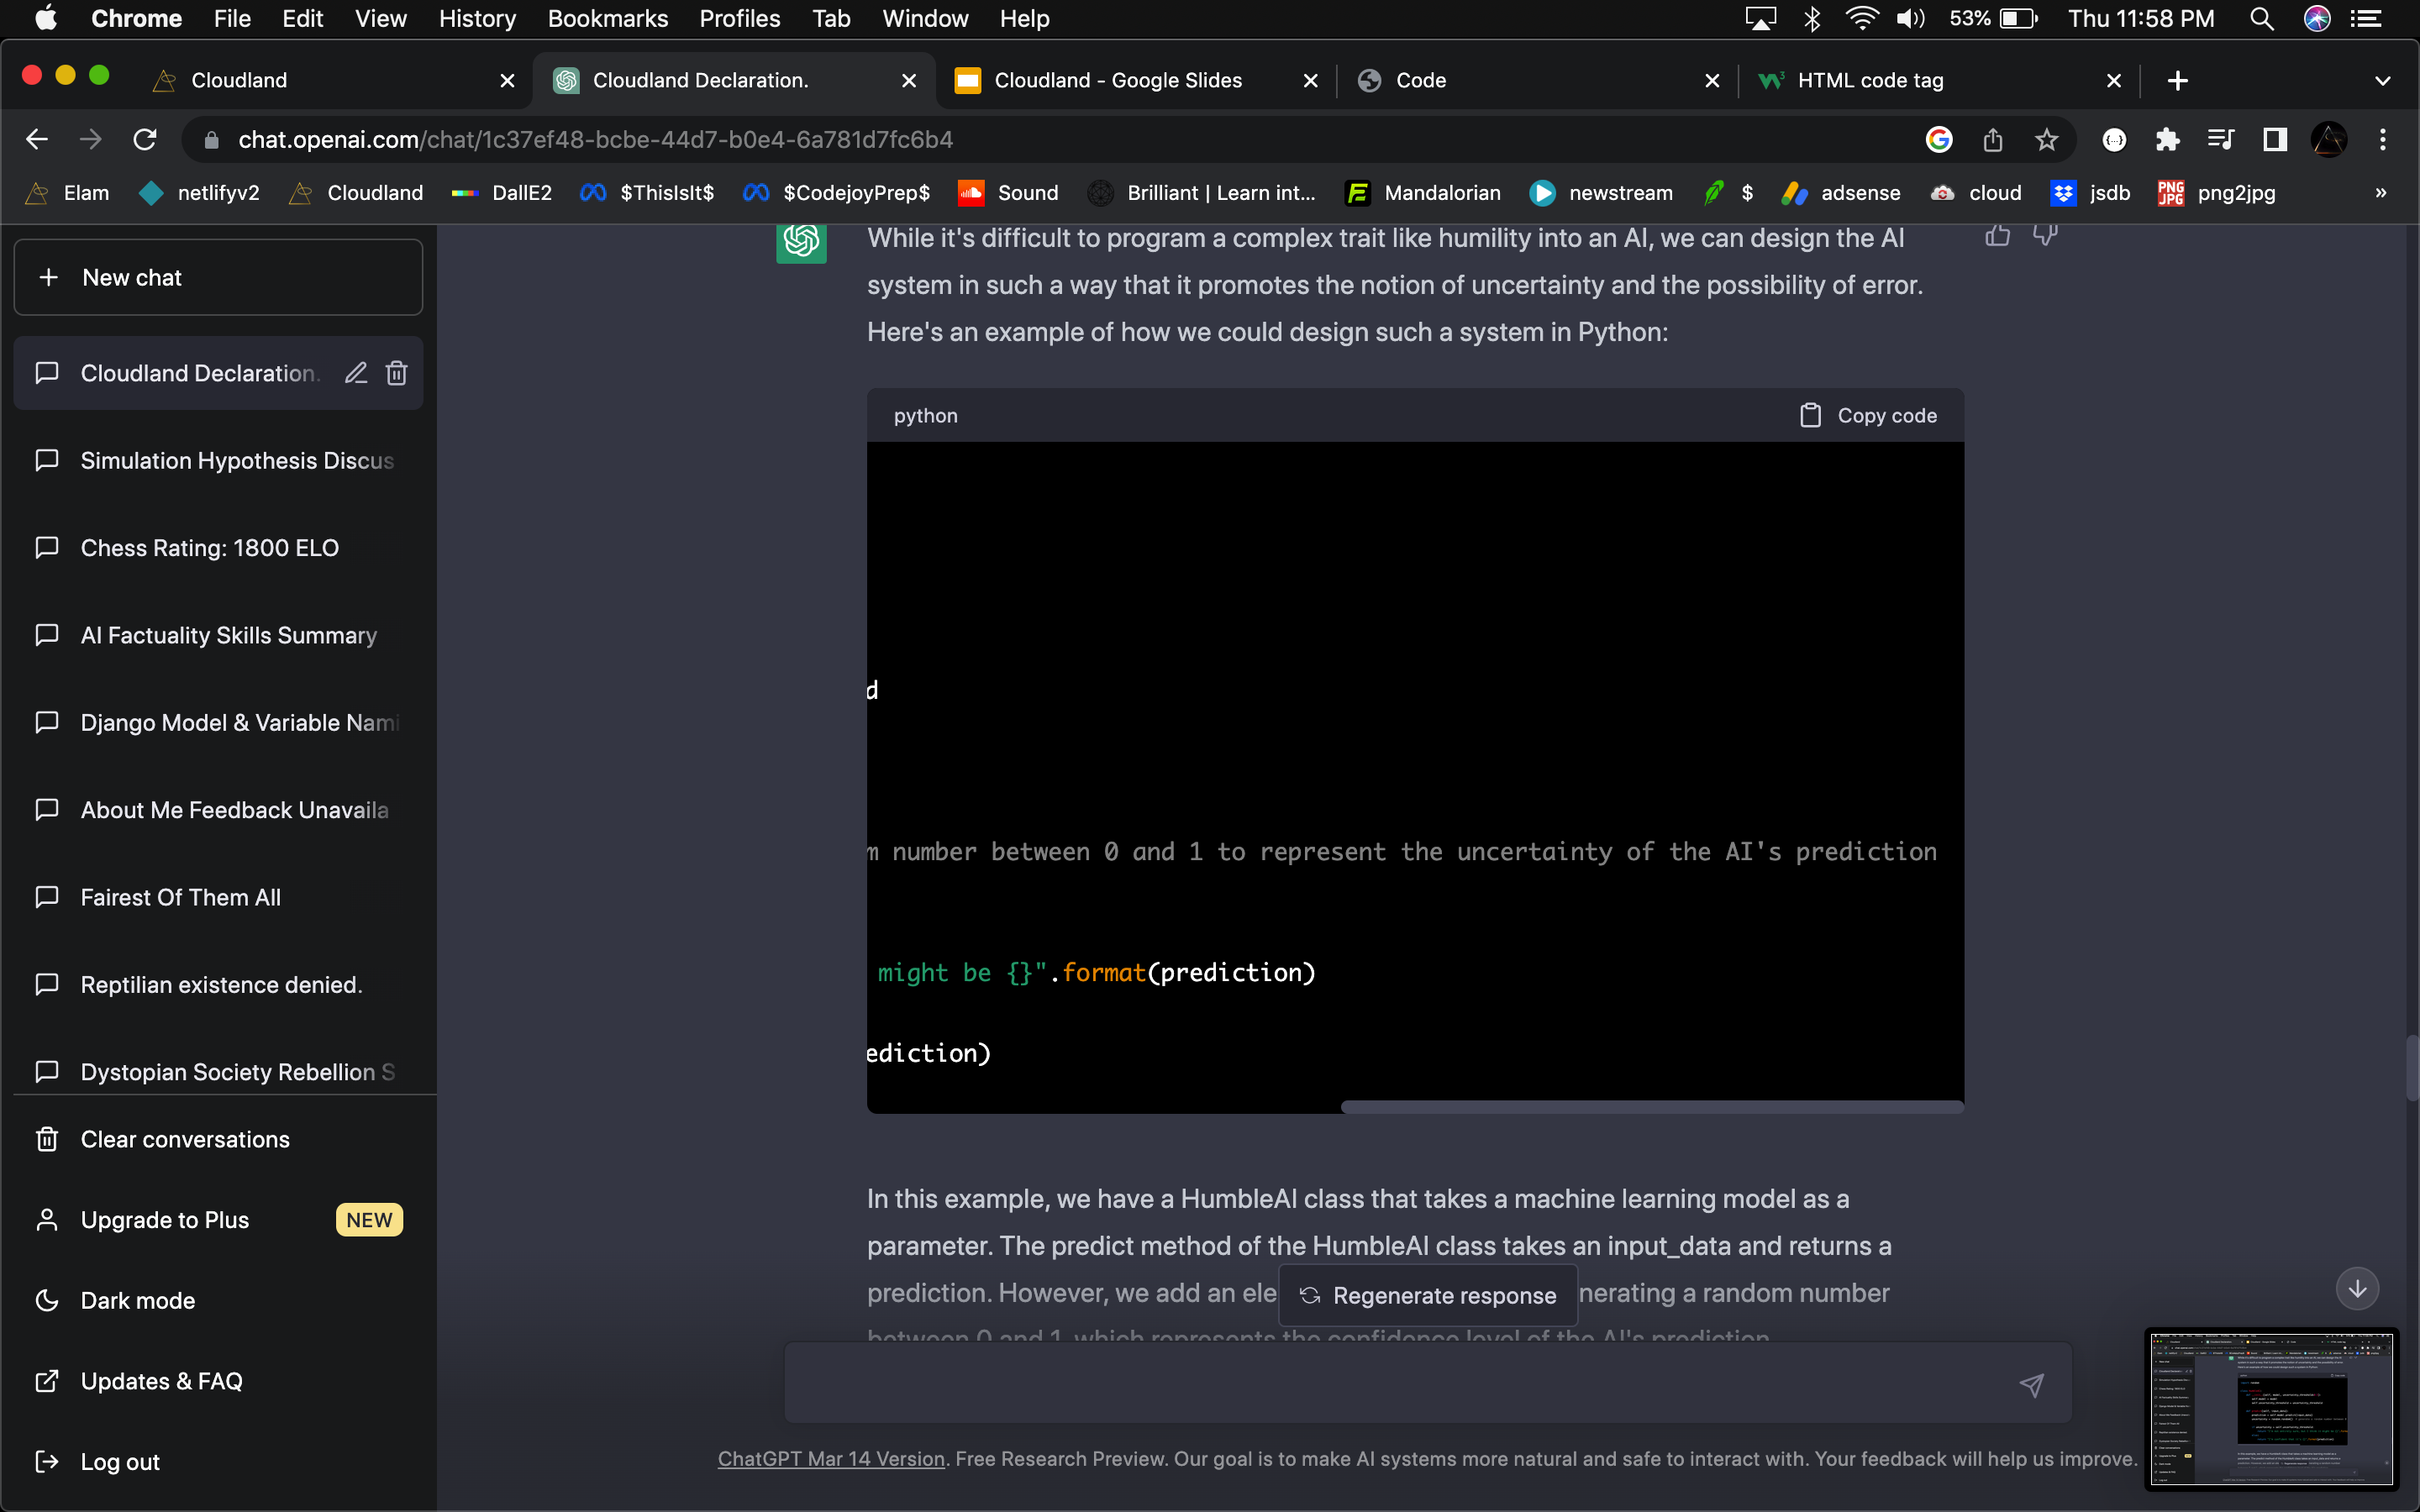Open macOS Spotlight search icon
Viewport: 2420px width, 1512px height.
click(x=2262, y=19)
